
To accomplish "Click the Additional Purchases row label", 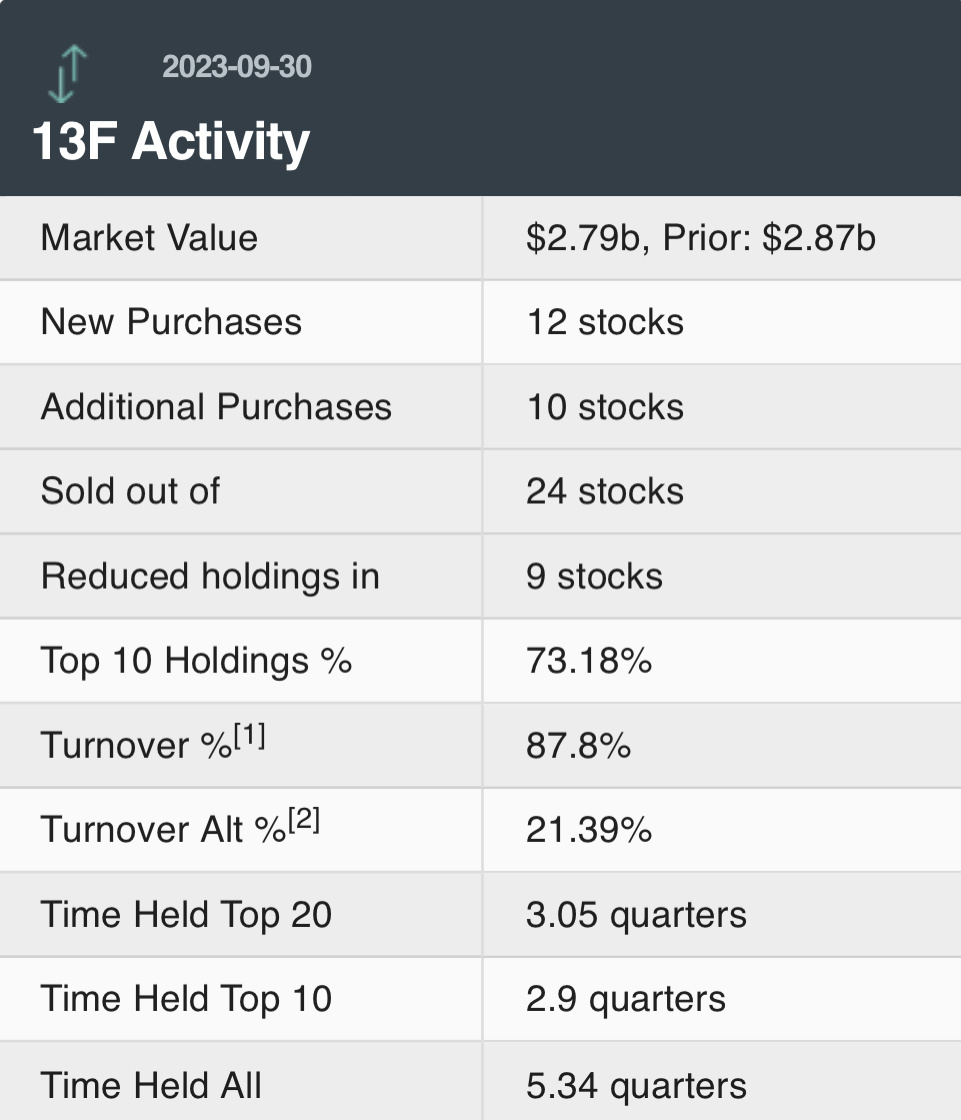I will 216,407.
